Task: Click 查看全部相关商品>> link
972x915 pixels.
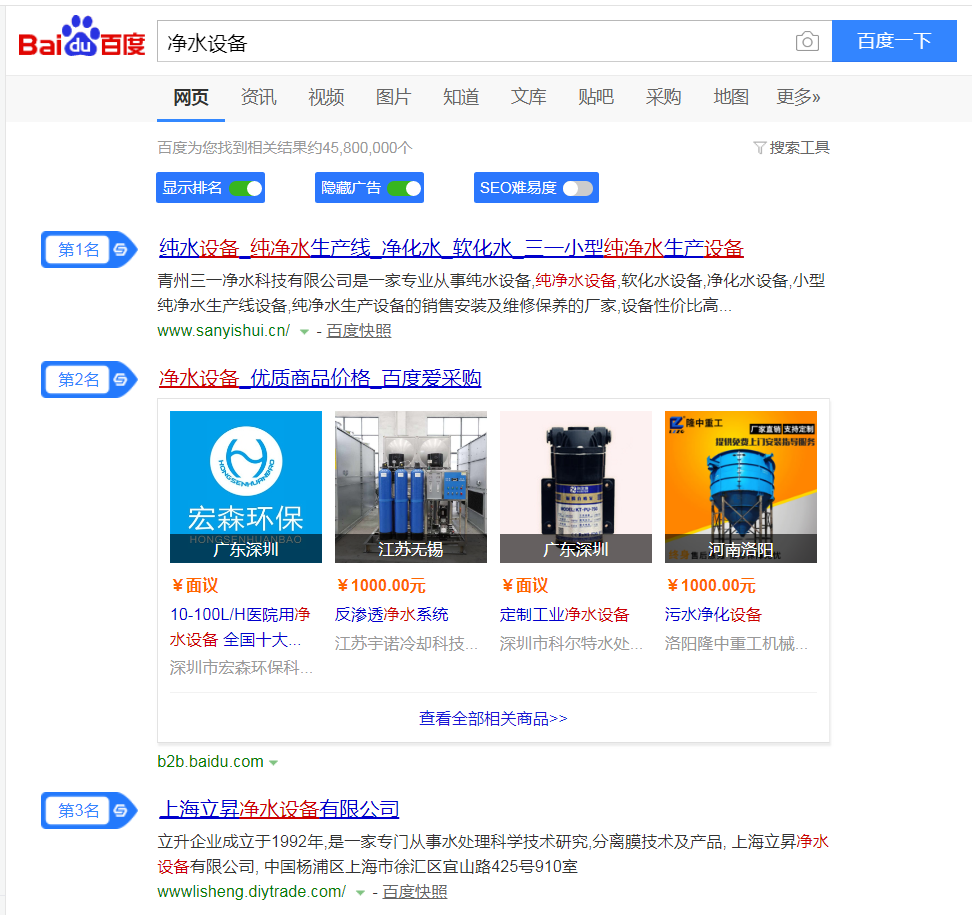Action: 493,718
